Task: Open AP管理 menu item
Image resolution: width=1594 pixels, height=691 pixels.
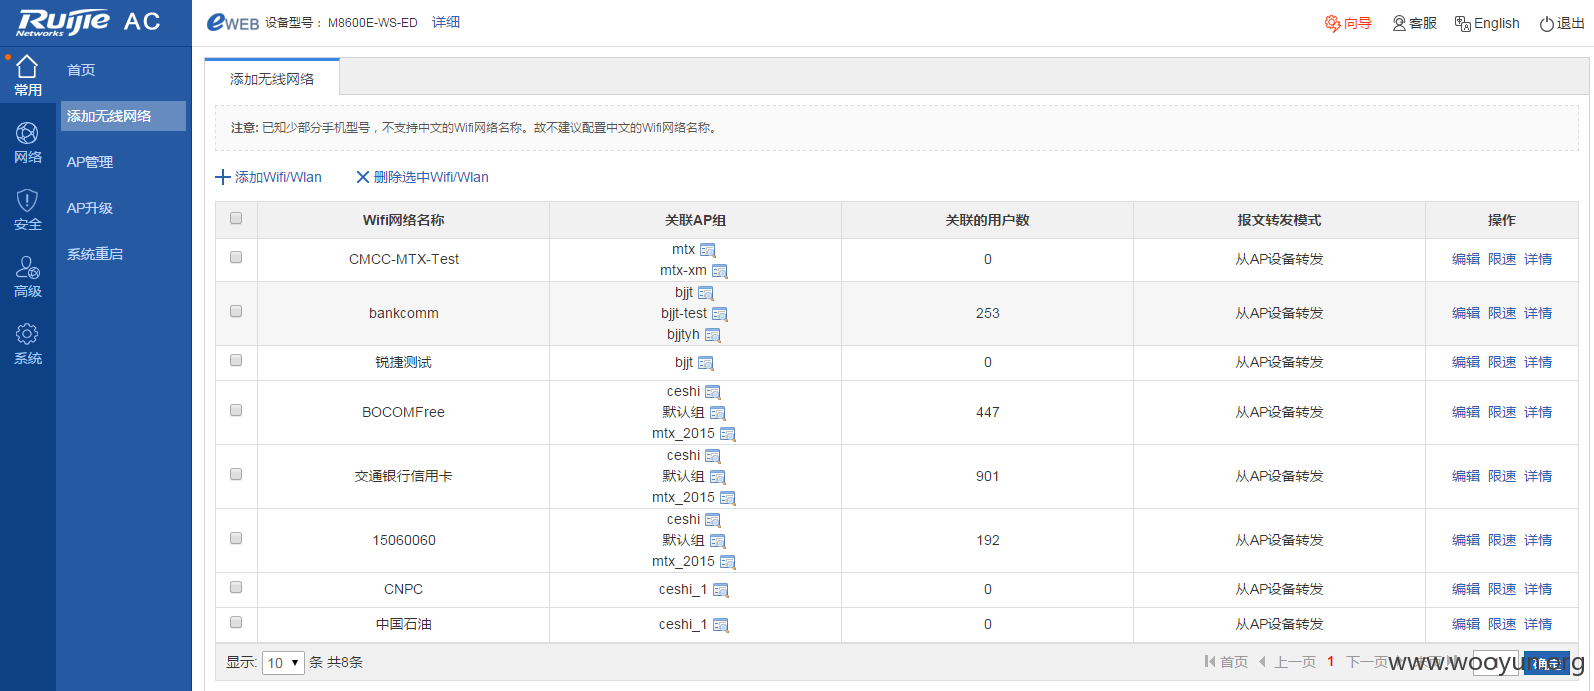Action: point(90,162)
